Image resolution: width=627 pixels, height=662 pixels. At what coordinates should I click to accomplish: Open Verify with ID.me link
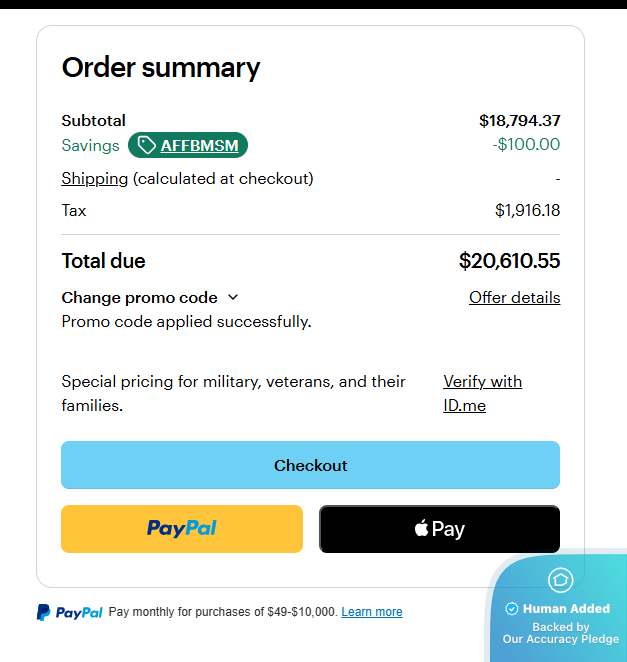click(482, 393)
